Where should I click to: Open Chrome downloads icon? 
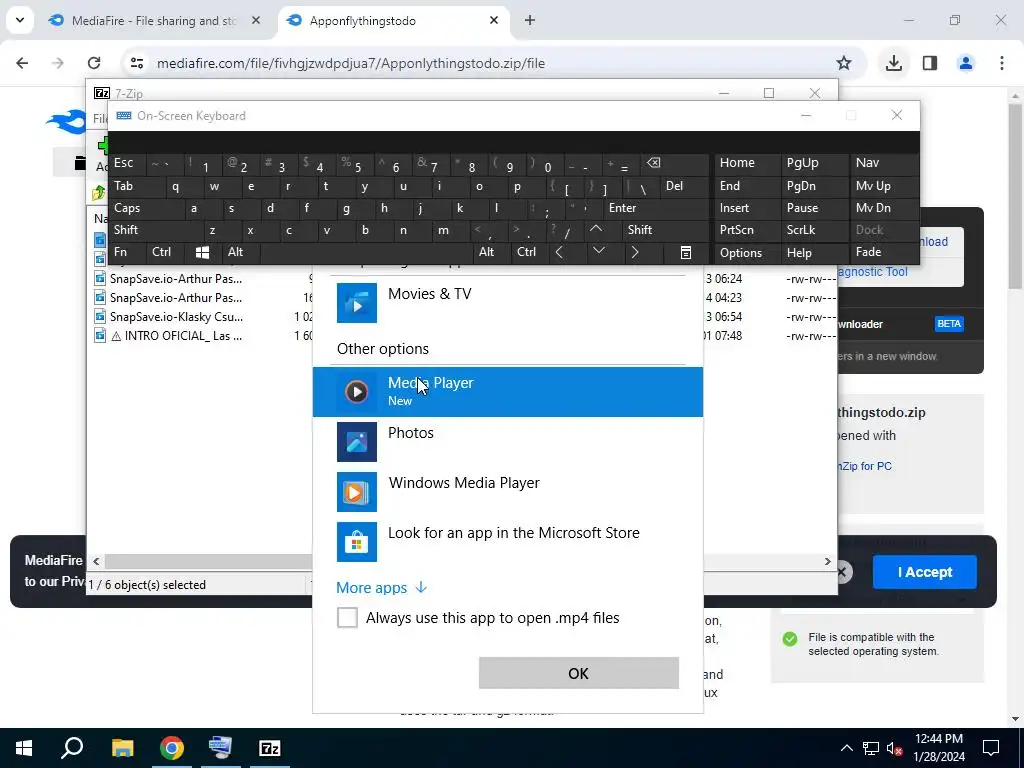point(894,63)
